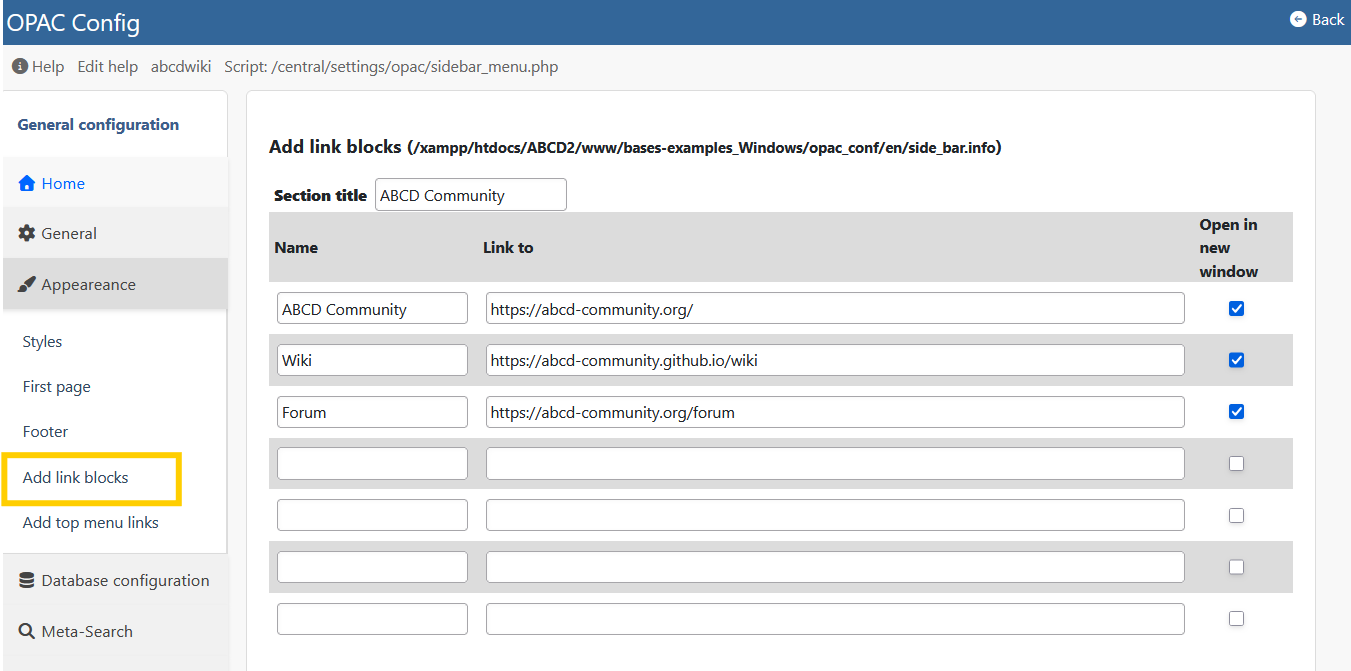The width and height of the screenshot is (1351, 671).
Task: Click the Home house icon
Action: coord(25,183)
